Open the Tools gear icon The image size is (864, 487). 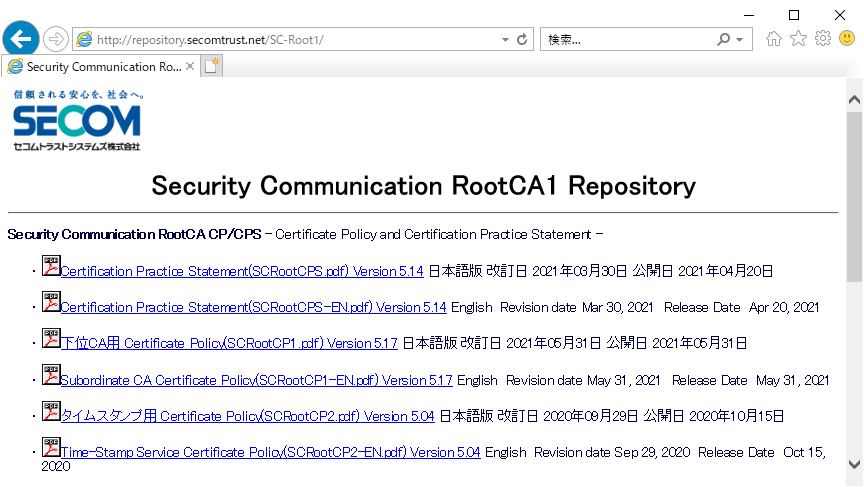click(x=823, y=39)
